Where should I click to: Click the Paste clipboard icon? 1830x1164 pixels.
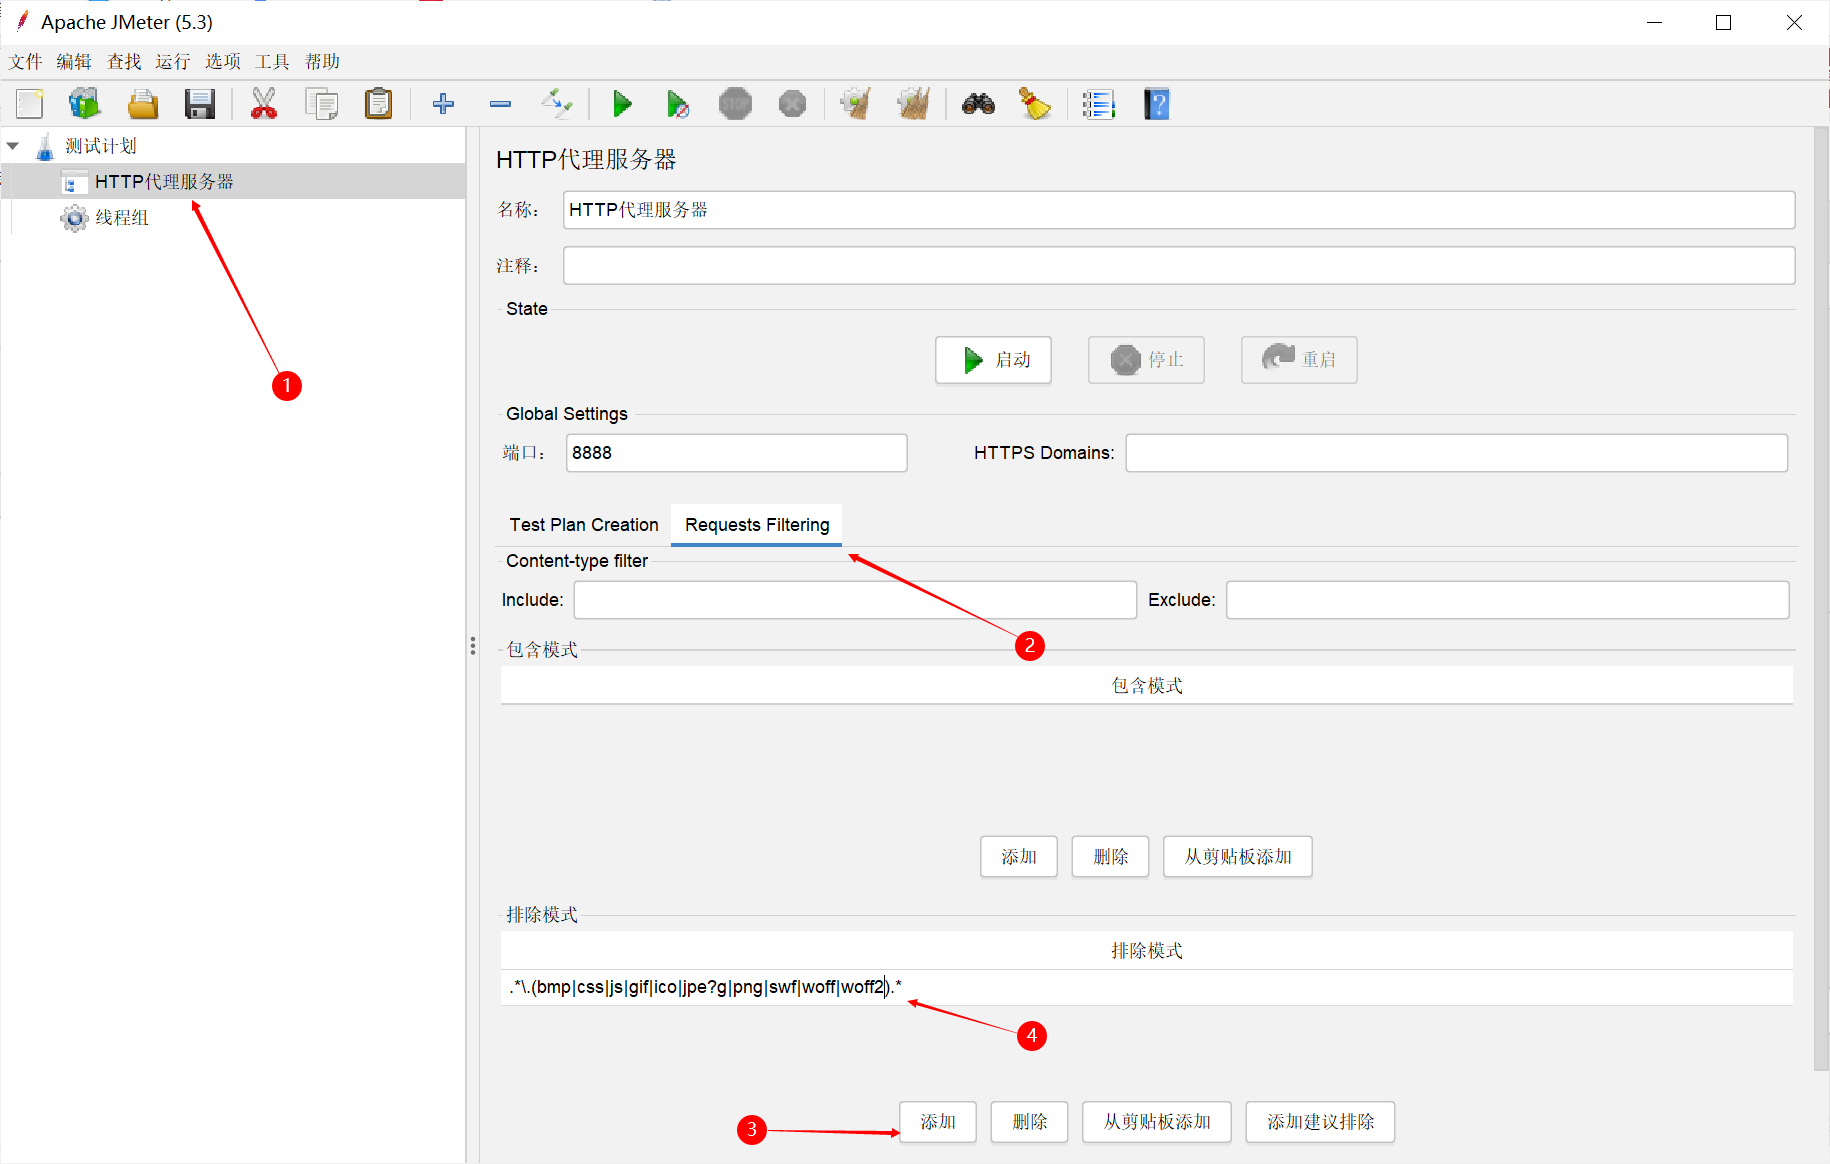pos(379,104)
